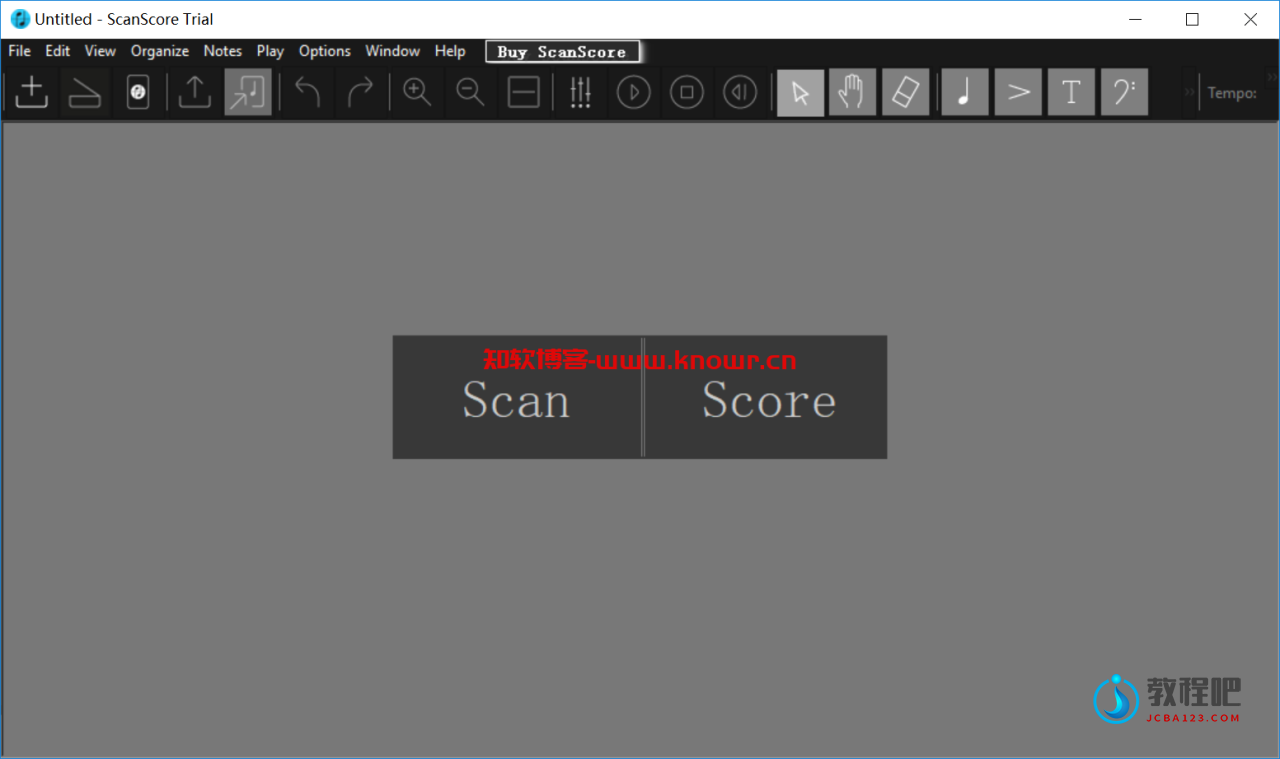Open the Help menu
The image size is (1280, 759).
450,51
